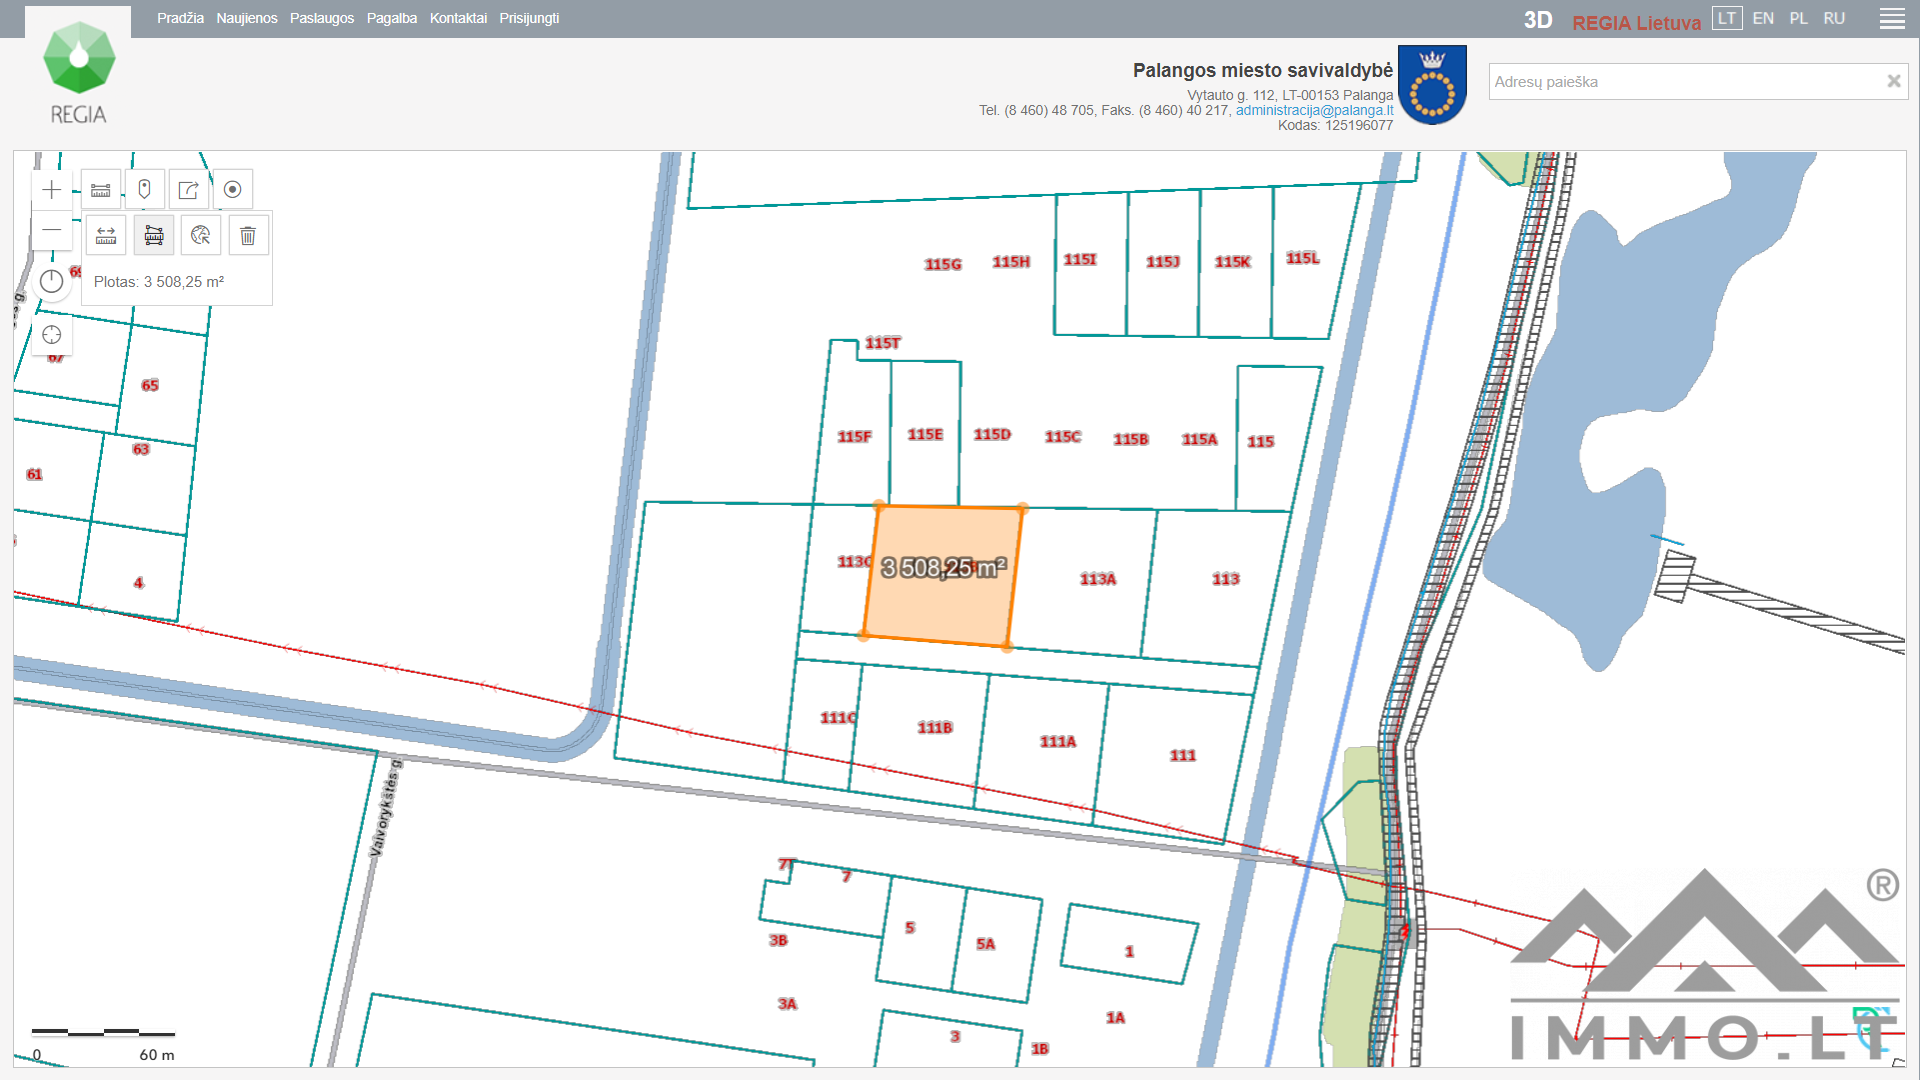The height and width of the screenshot is (1080, 1920).
Task: Switch language to RU
Action: click(x=1834, y=18)
